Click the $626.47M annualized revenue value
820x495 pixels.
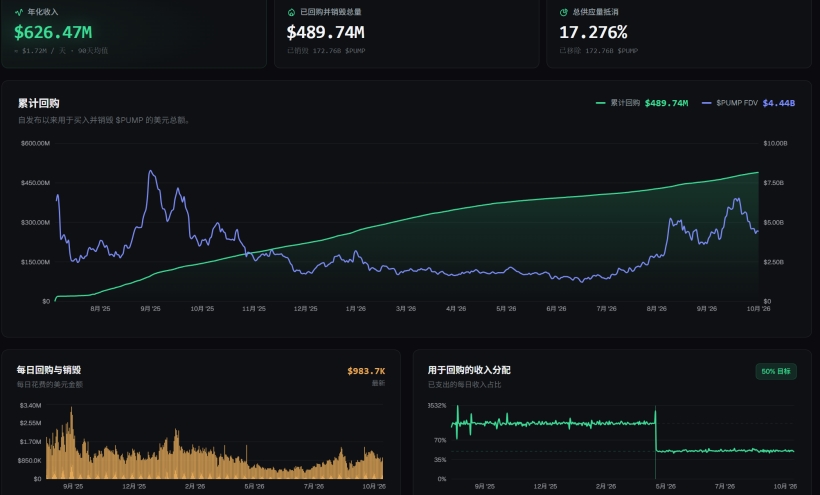pyautogui.click(x=53, y=32)
